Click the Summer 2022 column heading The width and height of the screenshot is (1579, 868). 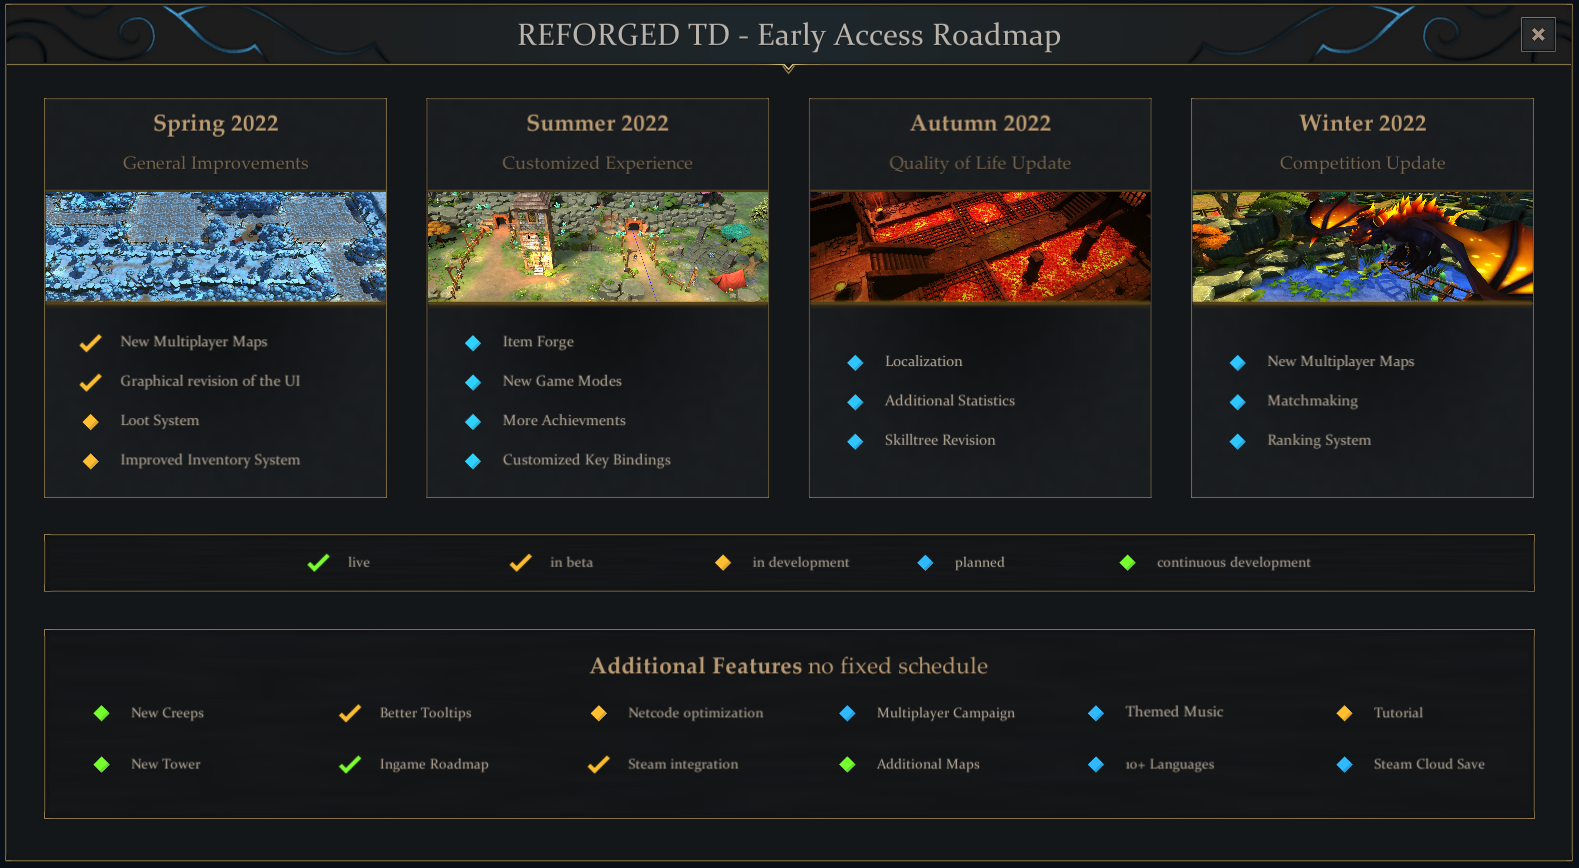(x=597, y=123)
